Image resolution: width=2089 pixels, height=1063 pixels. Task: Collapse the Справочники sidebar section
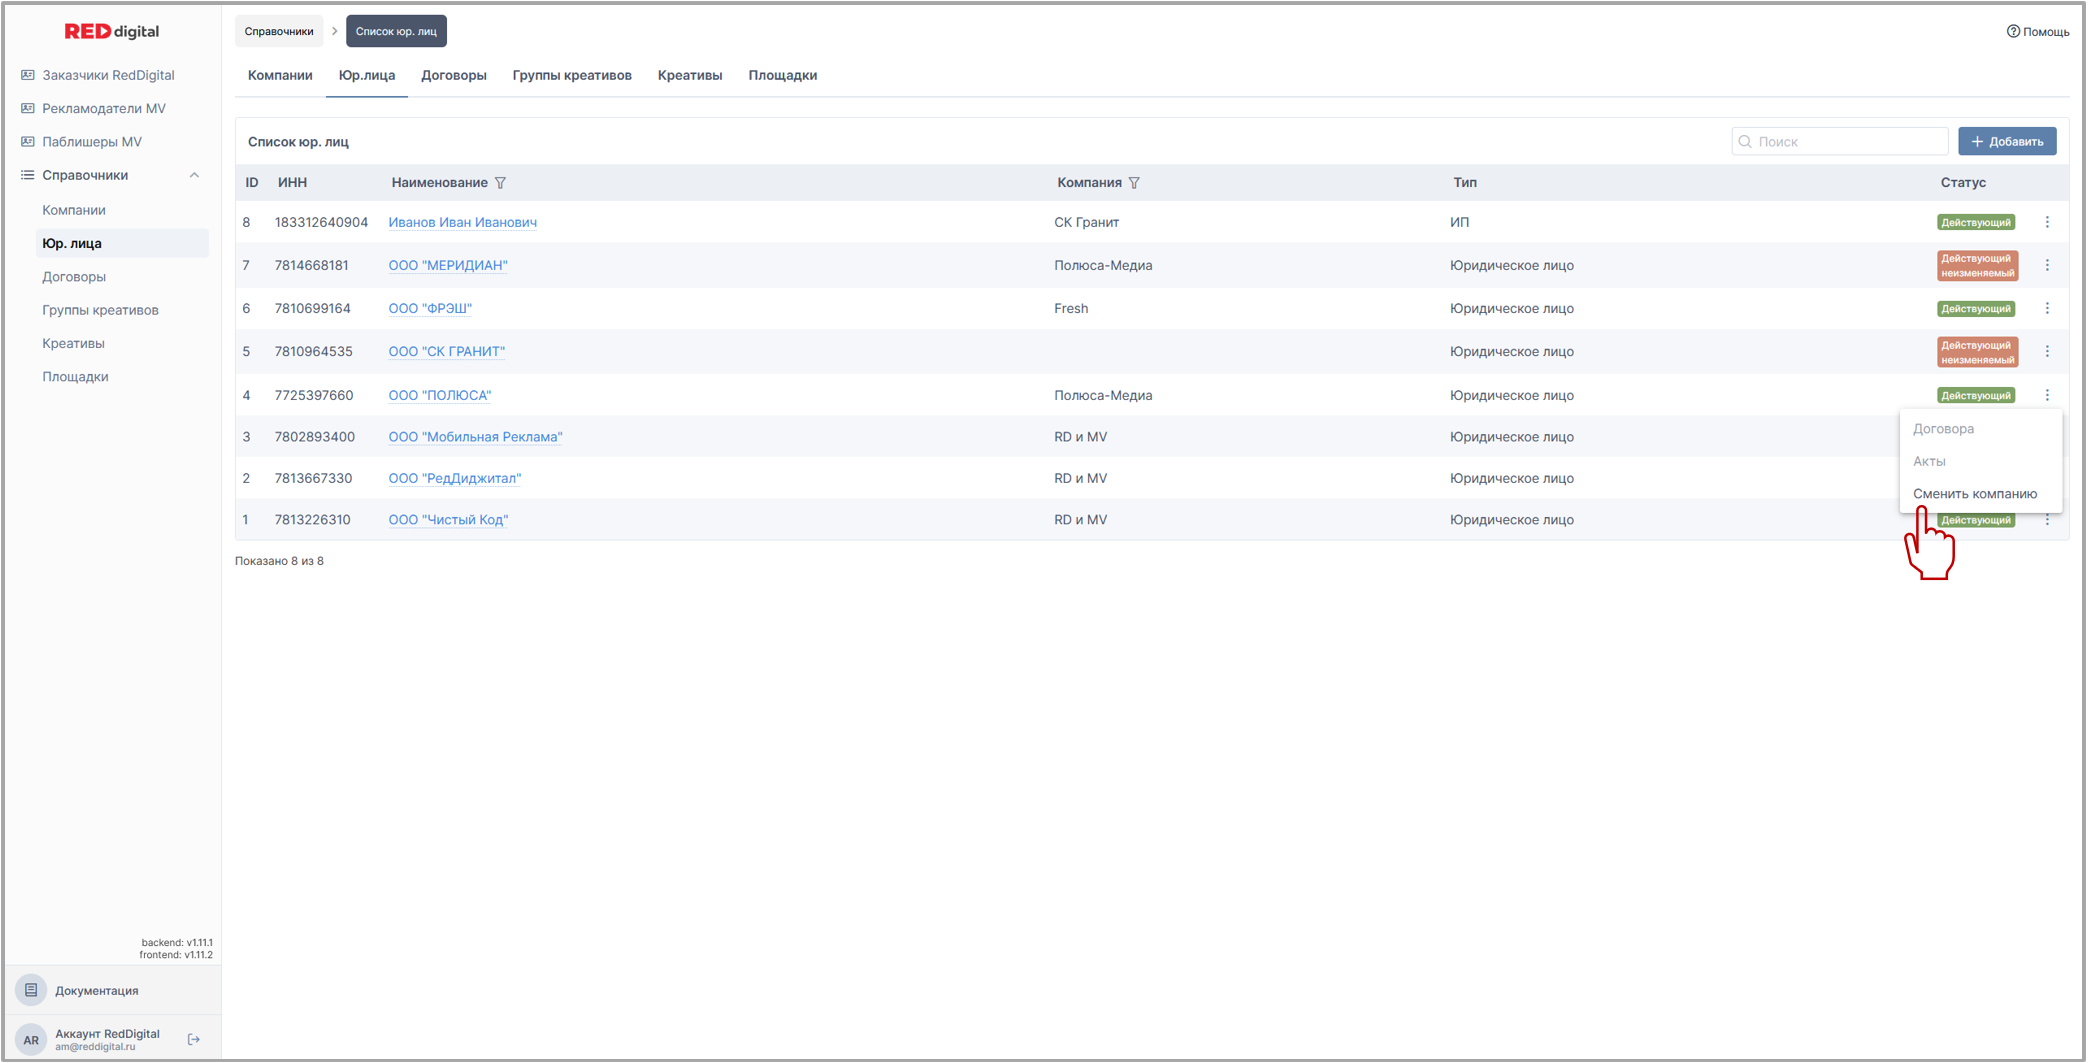click(194, 175)
